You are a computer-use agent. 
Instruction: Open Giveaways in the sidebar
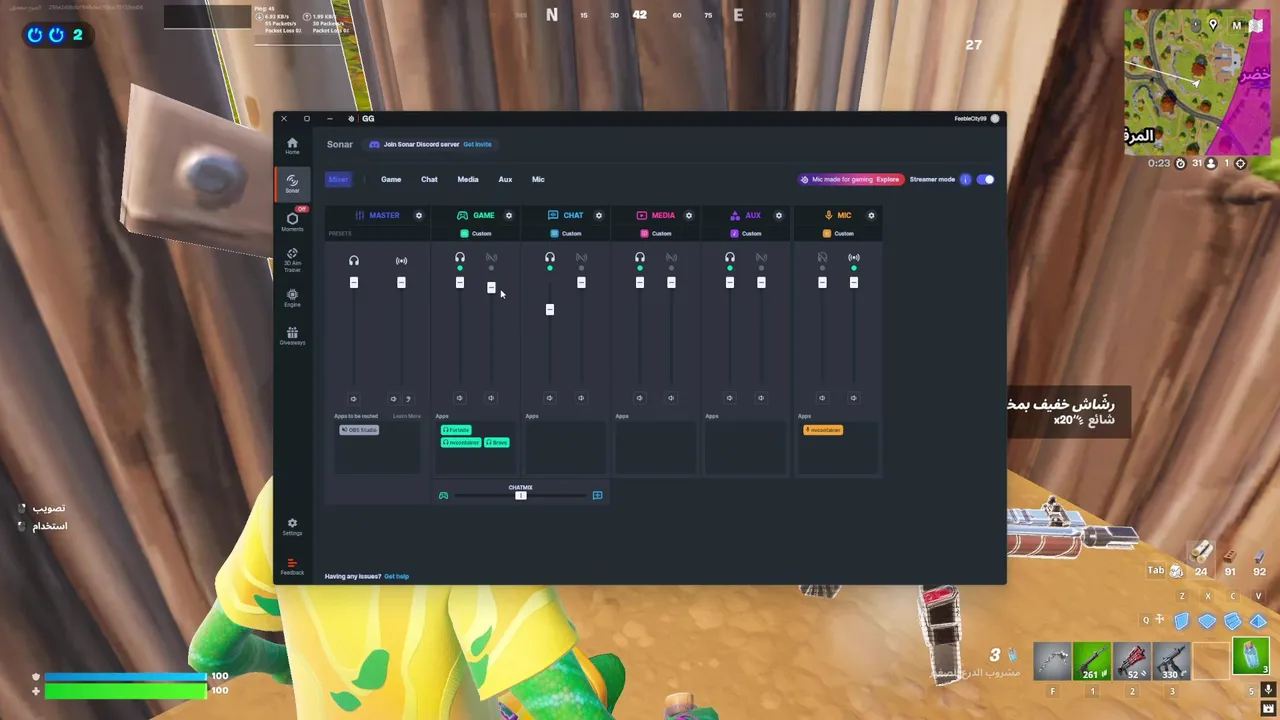point(292,336)
